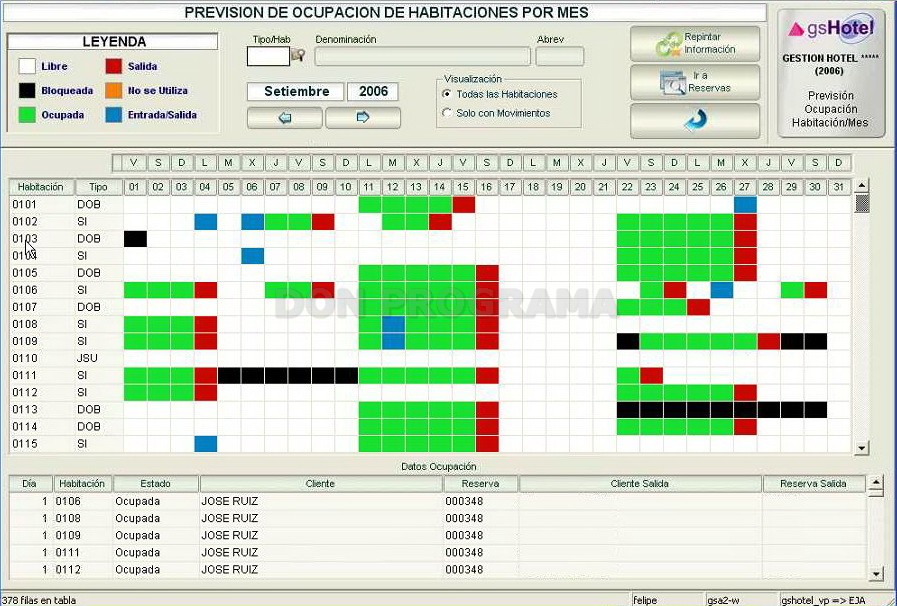The image size is (897, 606).
Task: Click the gsHotel logo
Action: coord(831,28)
